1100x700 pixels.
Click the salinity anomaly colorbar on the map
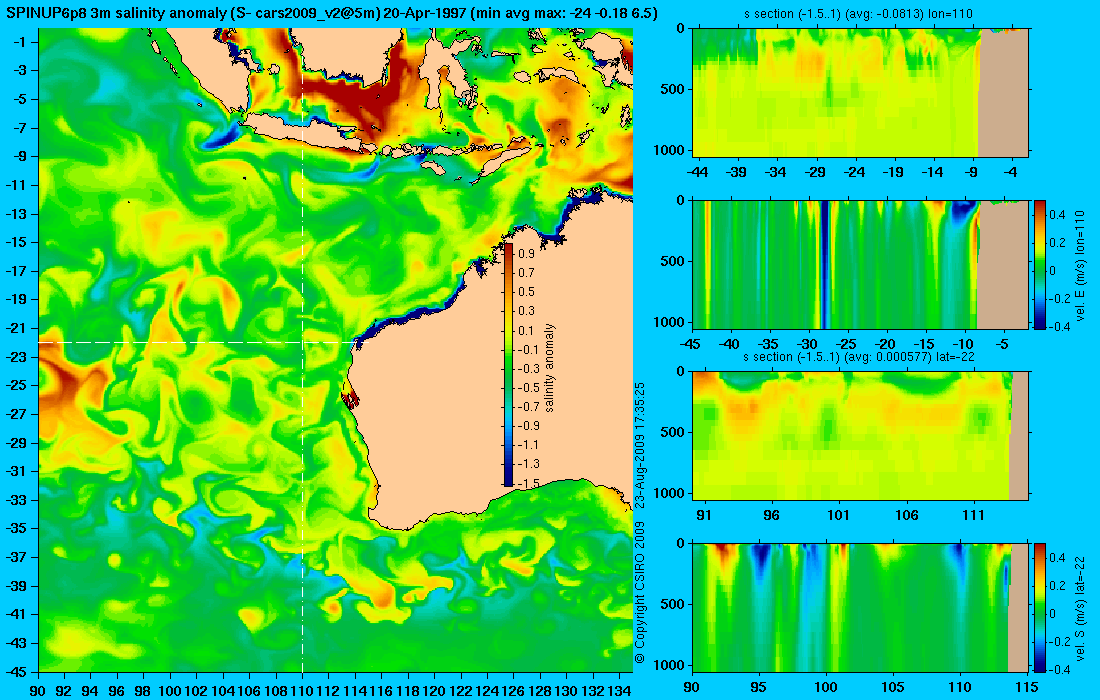pyautogui.click(x=509, y=365)
